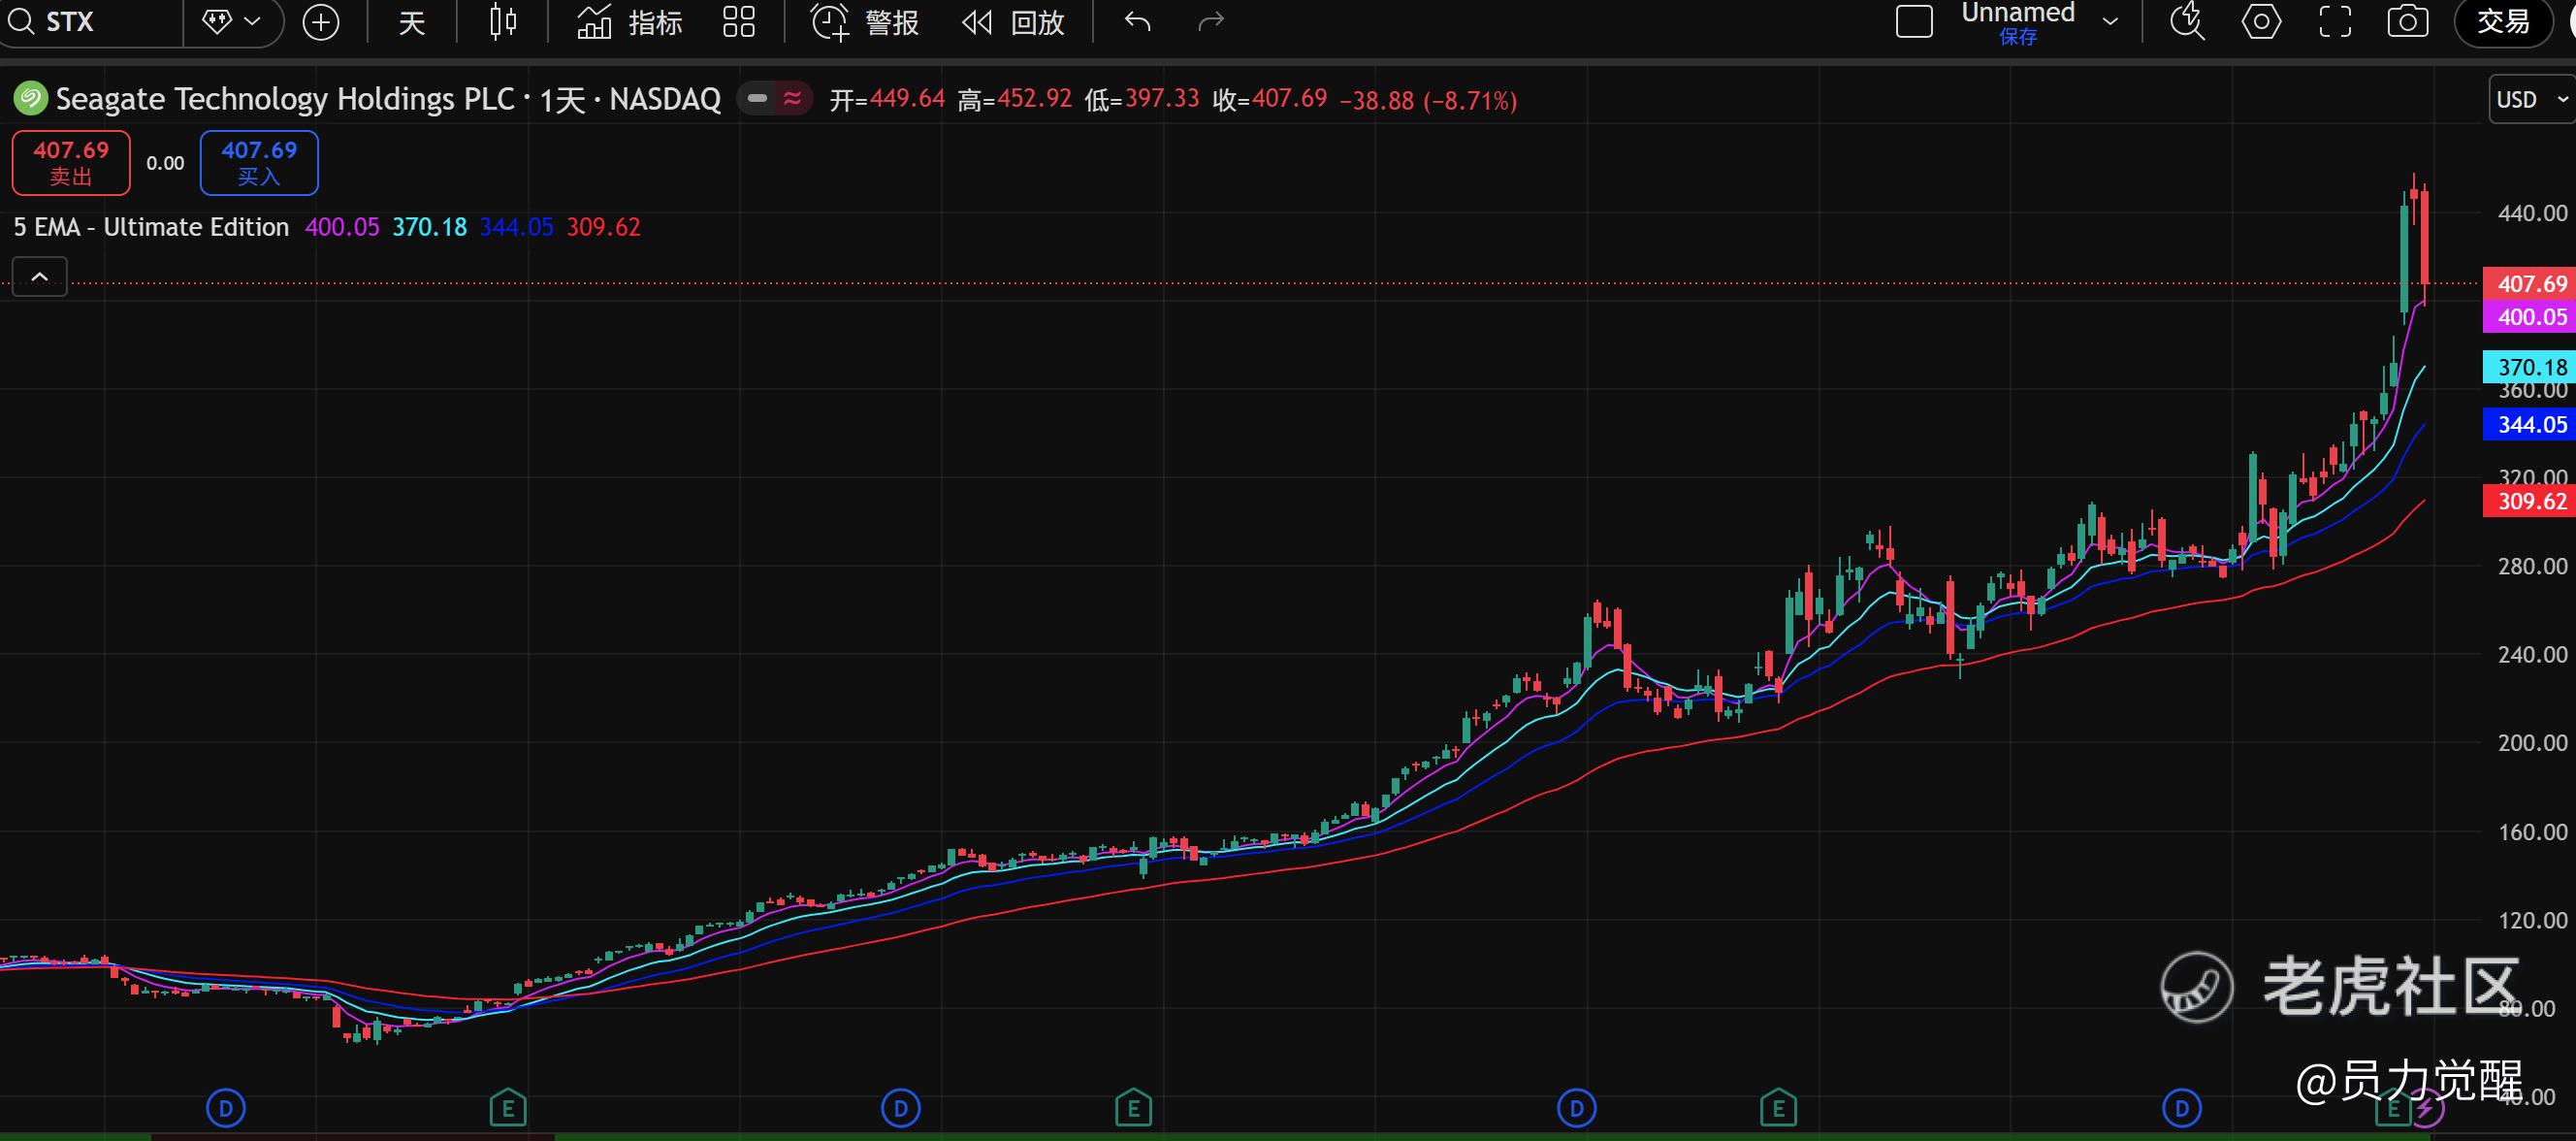Create an alert with 警报 button

(x=865, y=22)
